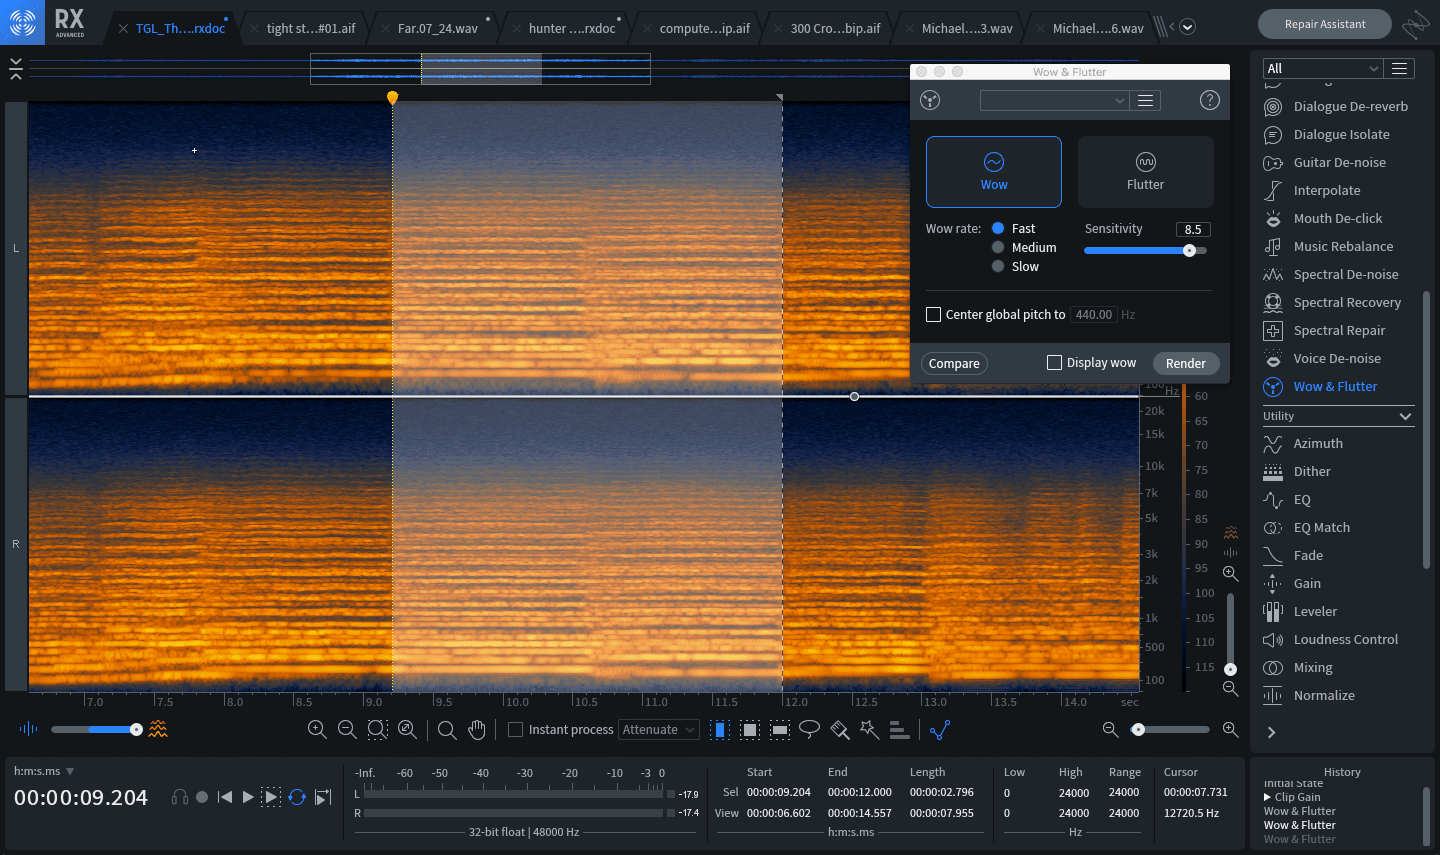Toggle loop playback in transport
This screenshot has height=855, width=1440.
297,797
